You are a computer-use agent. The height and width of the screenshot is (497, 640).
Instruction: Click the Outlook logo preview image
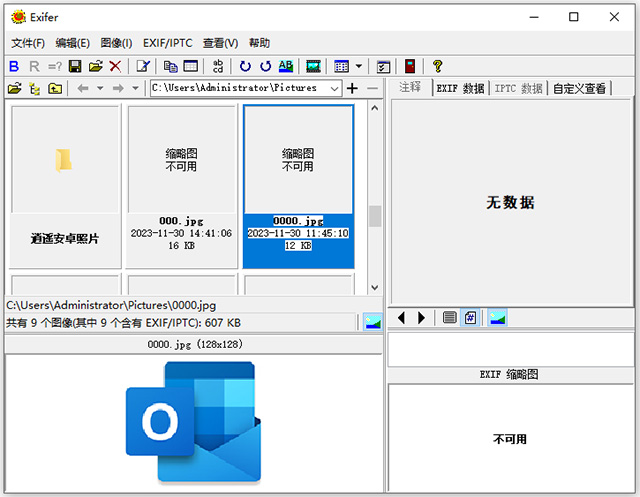tap(193, 423)
